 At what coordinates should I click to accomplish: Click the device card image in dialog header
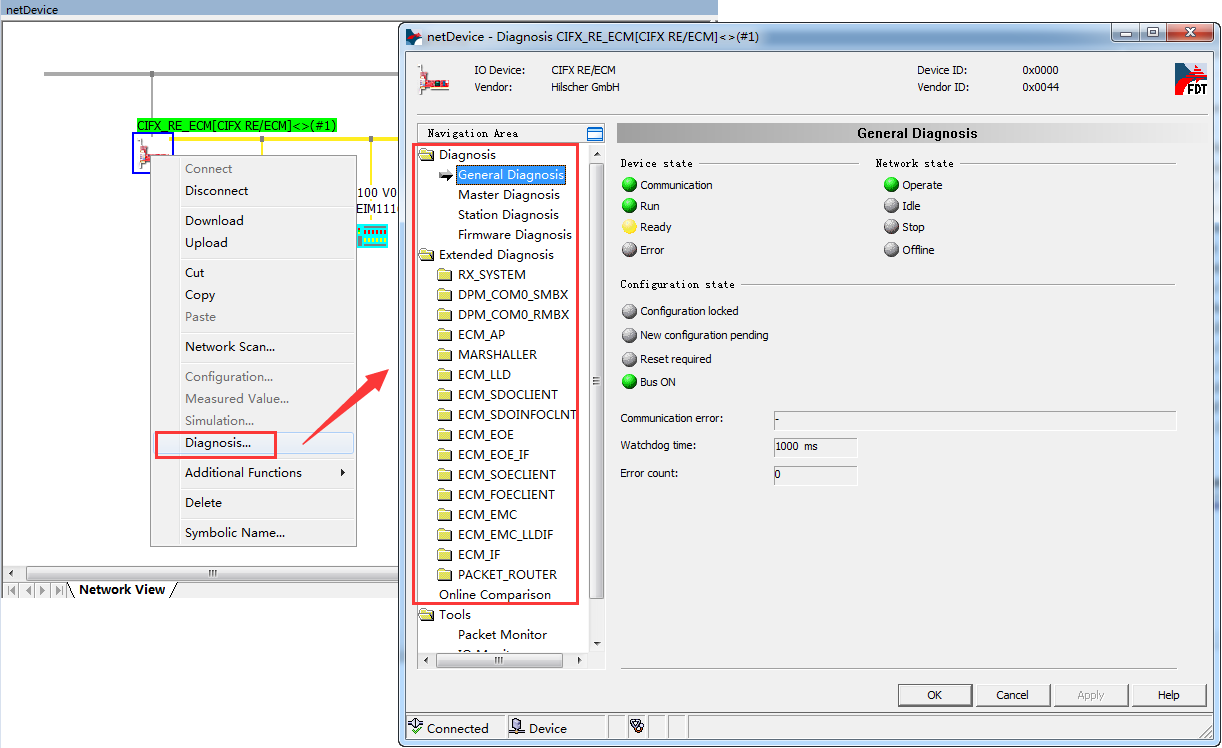click(x=434, y=80)
